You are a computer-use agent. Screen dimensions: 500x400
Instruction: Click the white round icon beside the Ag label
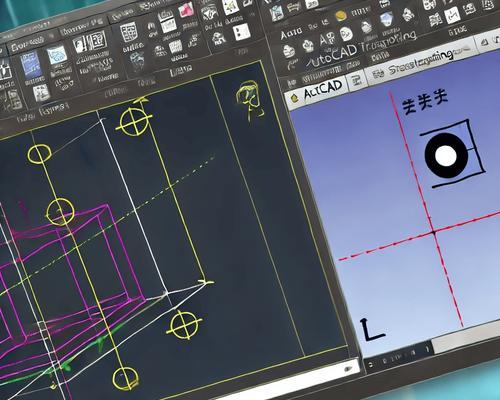346,34
